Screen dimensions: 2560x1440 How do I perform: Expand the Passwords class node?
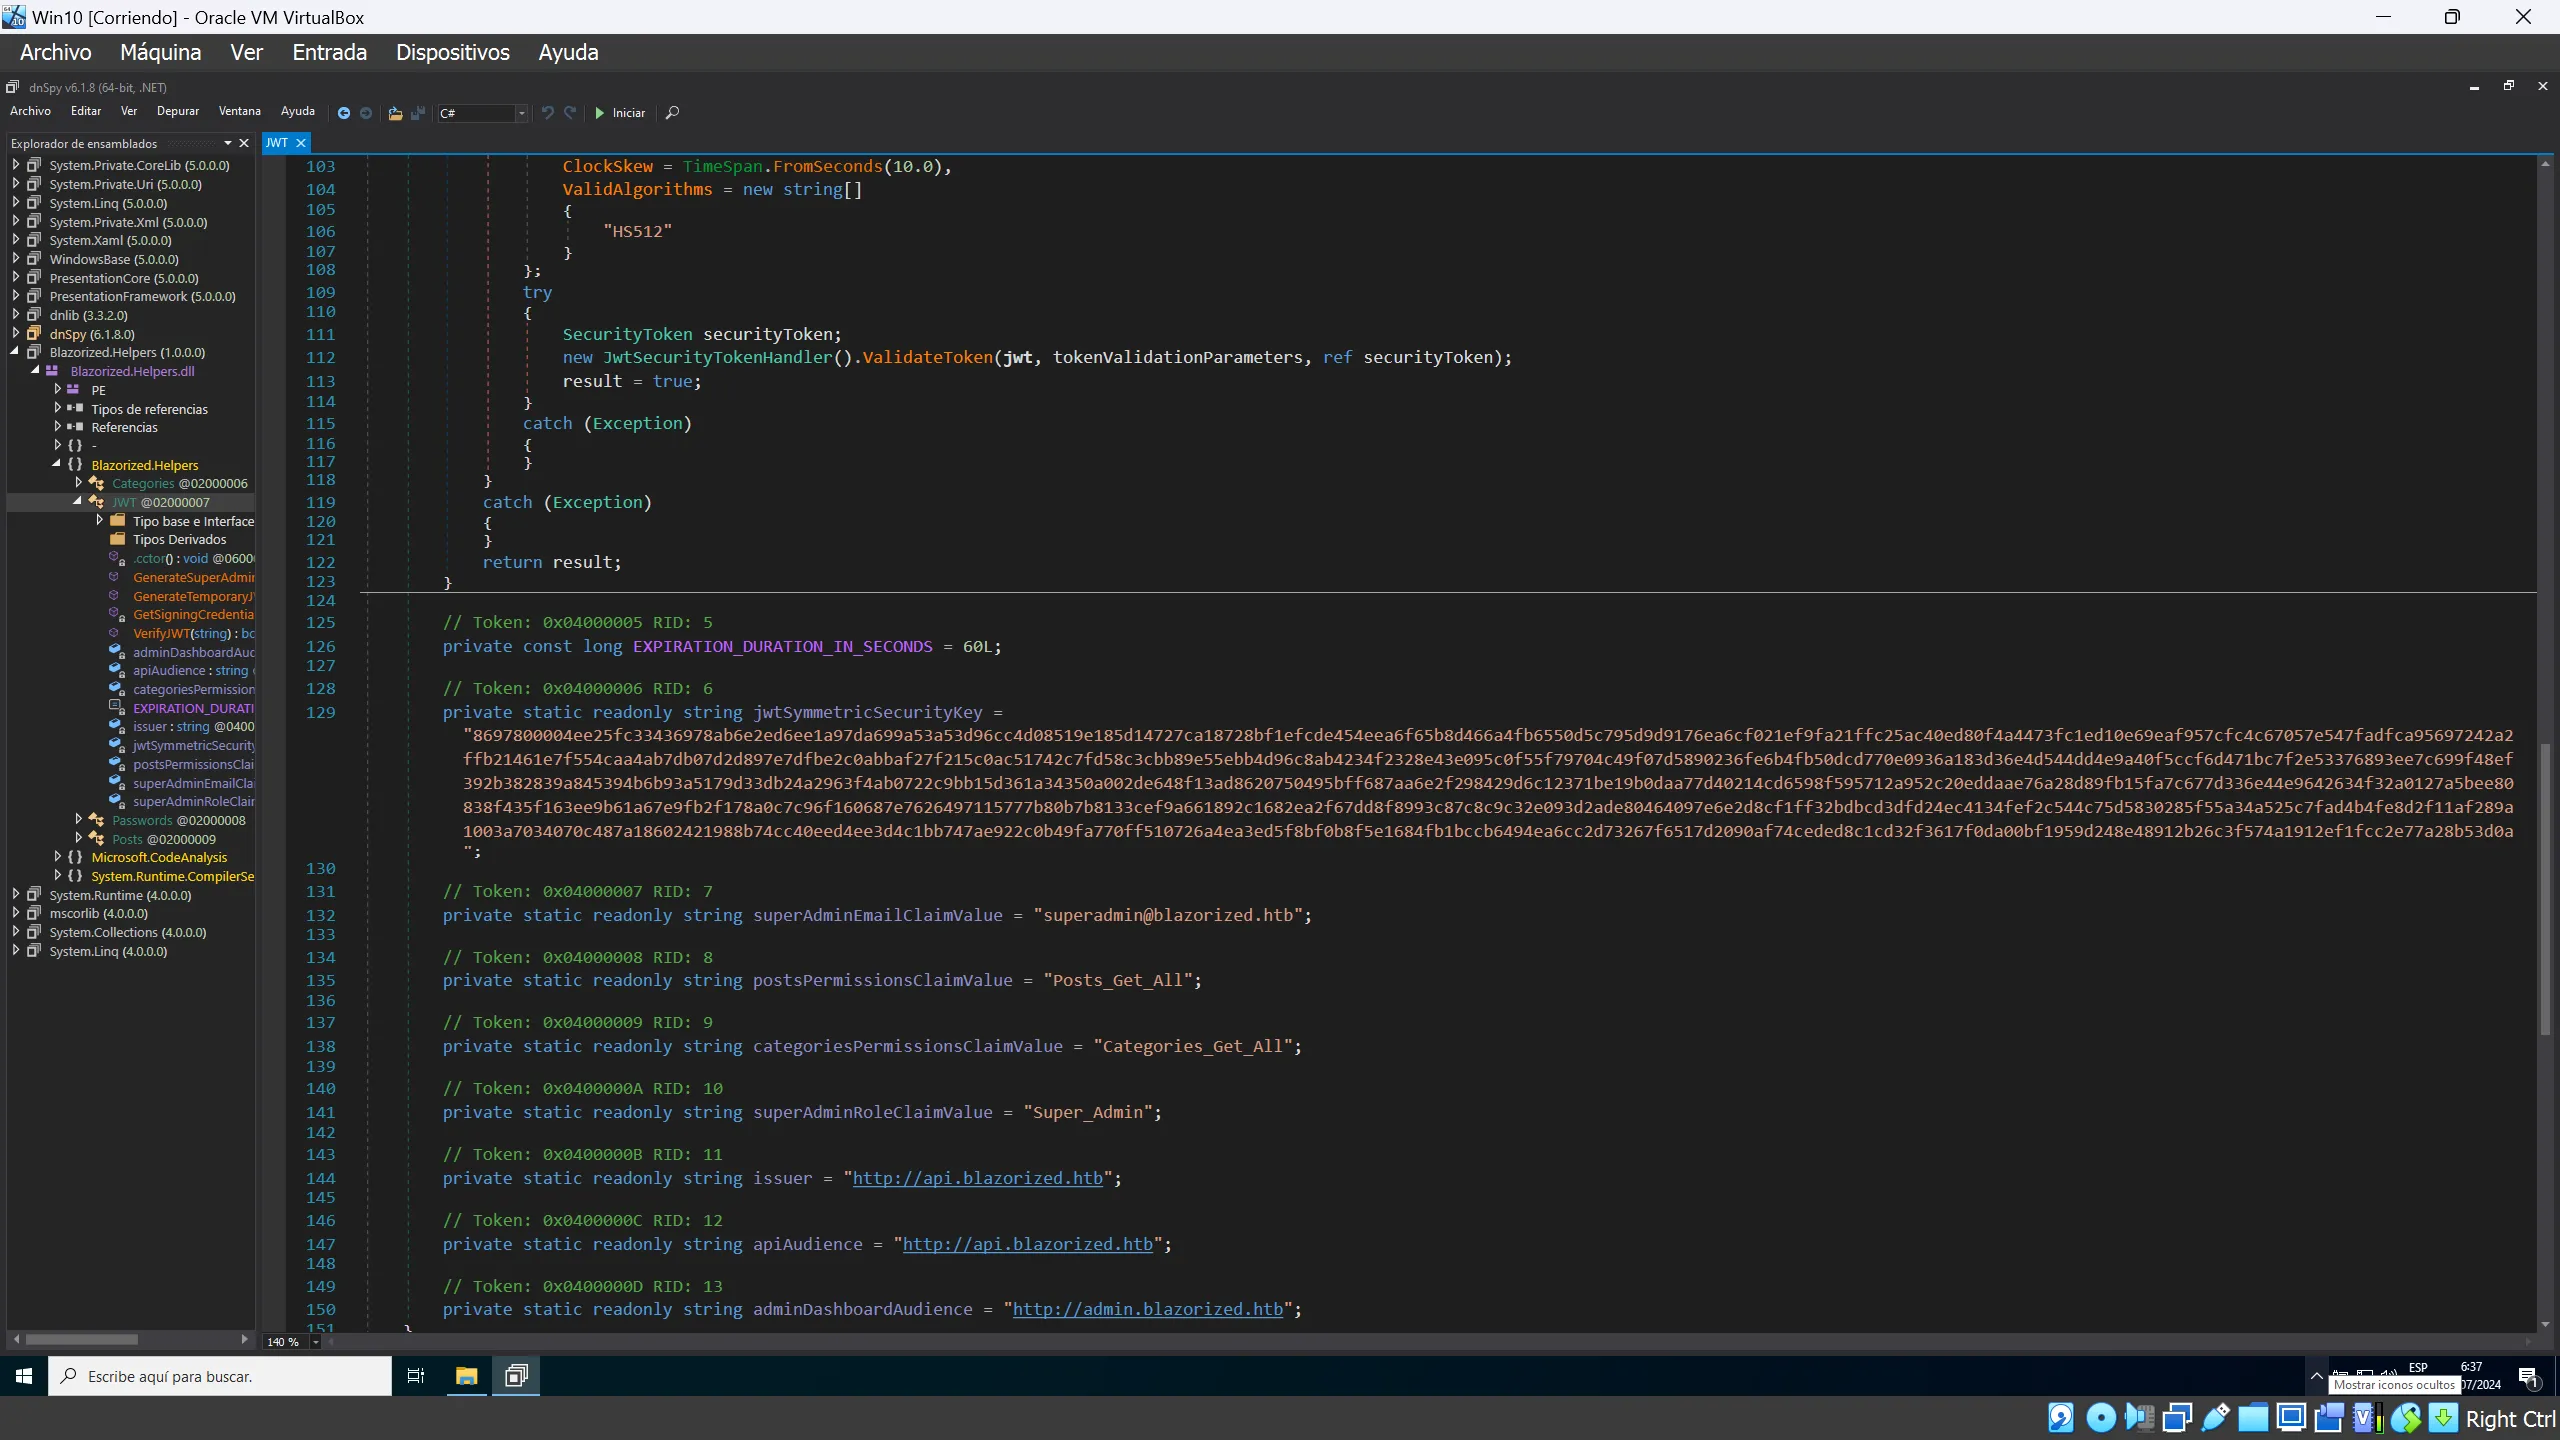79,820
